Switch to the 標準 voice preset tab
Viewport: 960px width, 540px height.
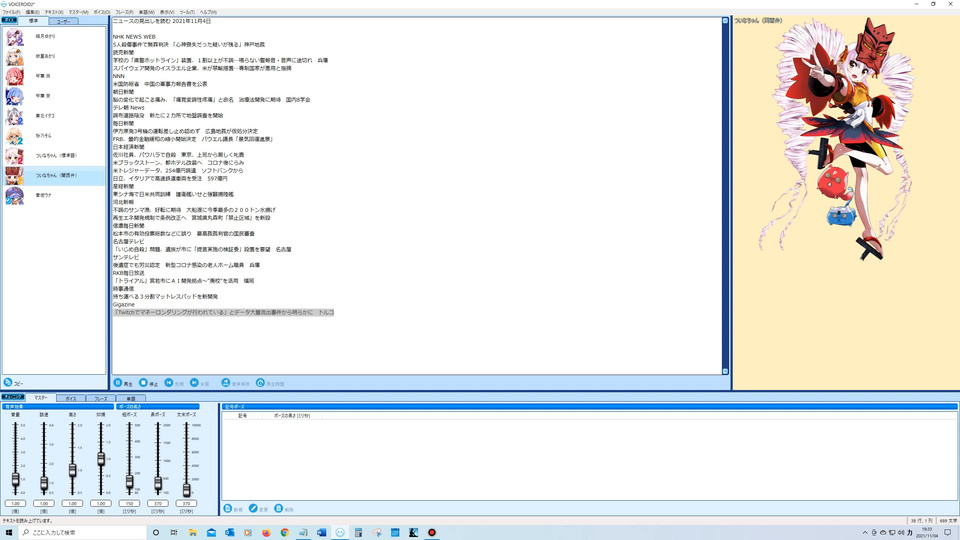click(33, 21)
